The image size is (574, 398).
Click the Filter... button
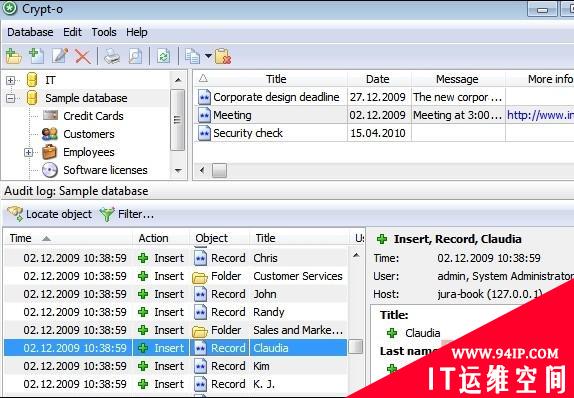click(x=127, y=214)
